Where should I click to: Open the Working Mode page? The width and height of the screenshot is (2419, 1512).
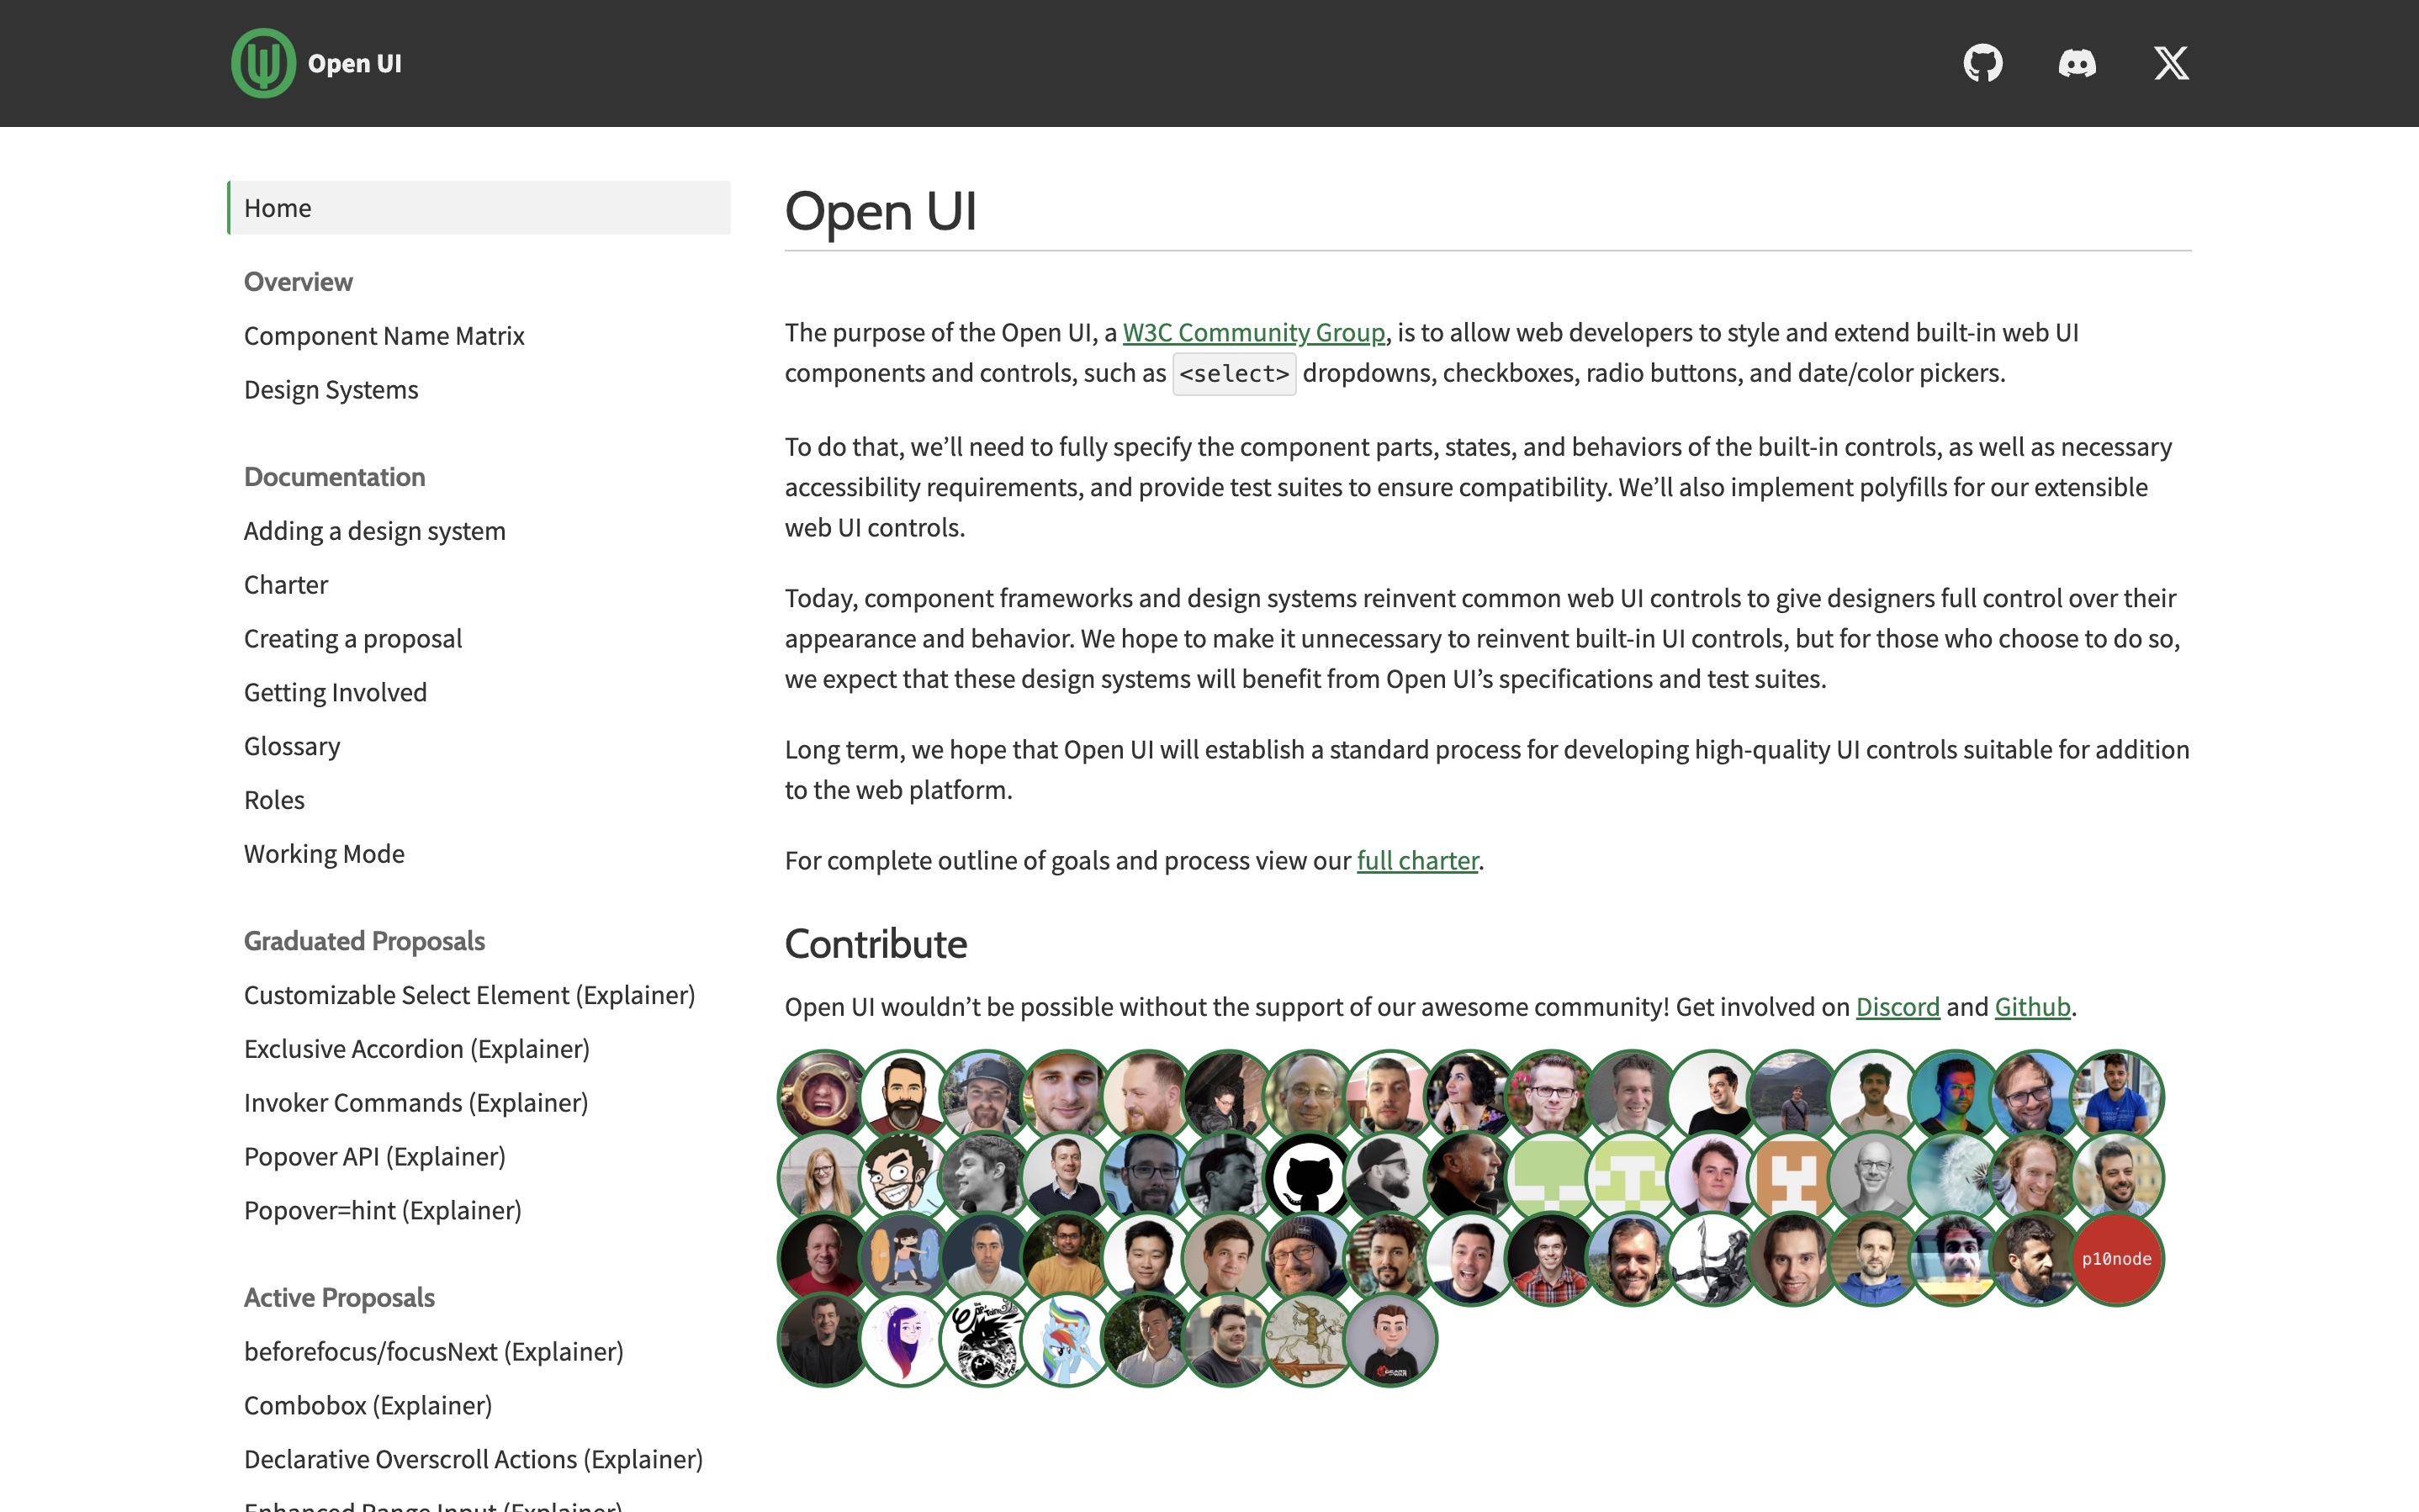coord(324,853)
